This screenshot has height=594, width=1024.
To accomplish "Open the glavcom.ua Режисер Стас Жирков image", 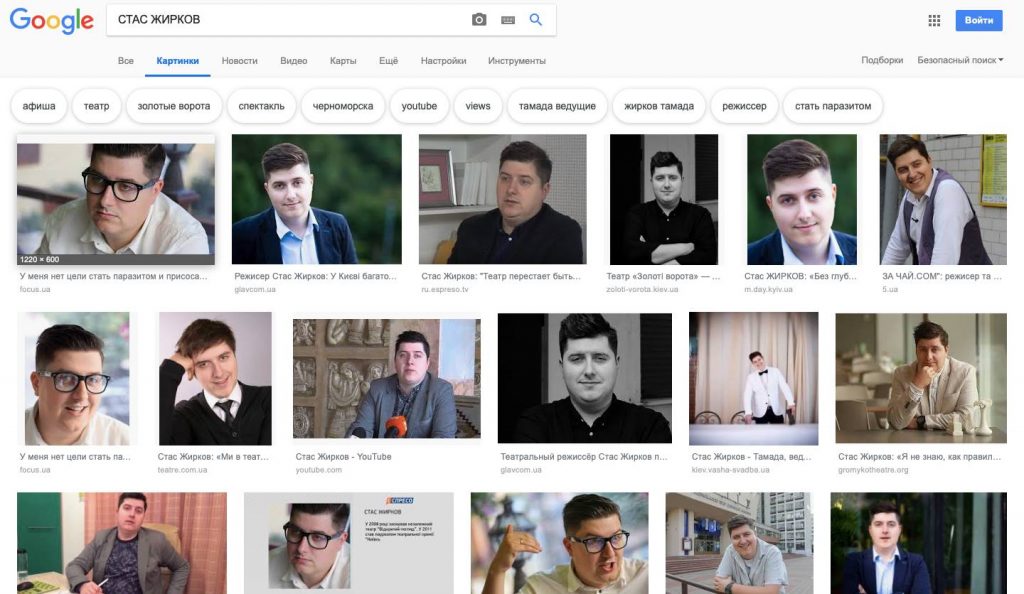I will 317,199.
